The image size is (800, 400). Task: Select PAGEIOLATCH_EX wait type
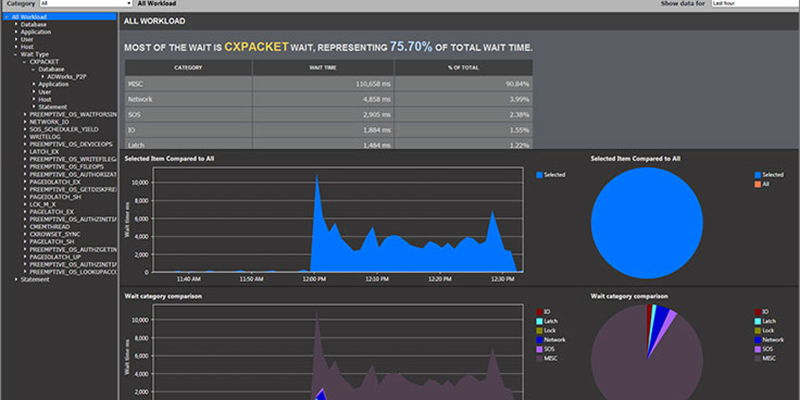tap(55, 182)
